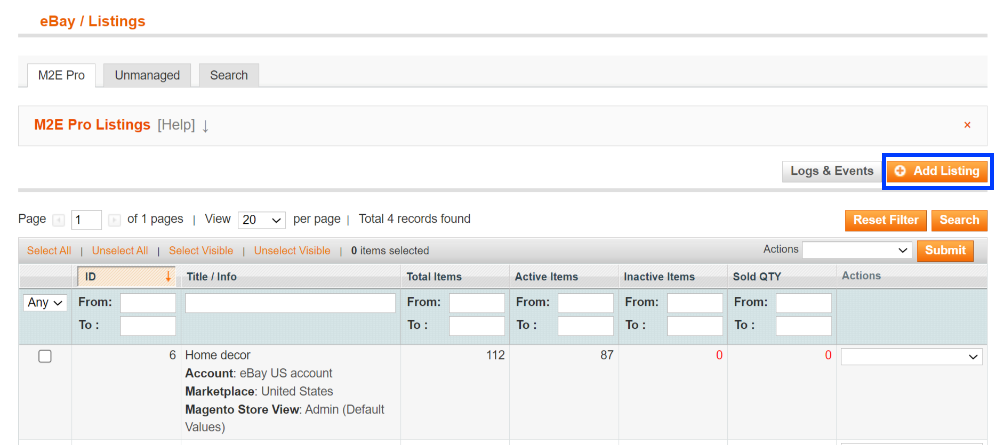Screen dimensions: 1004x445
Task: Close the M2E Pro Listings help block
Action: (x=966, y=125)
